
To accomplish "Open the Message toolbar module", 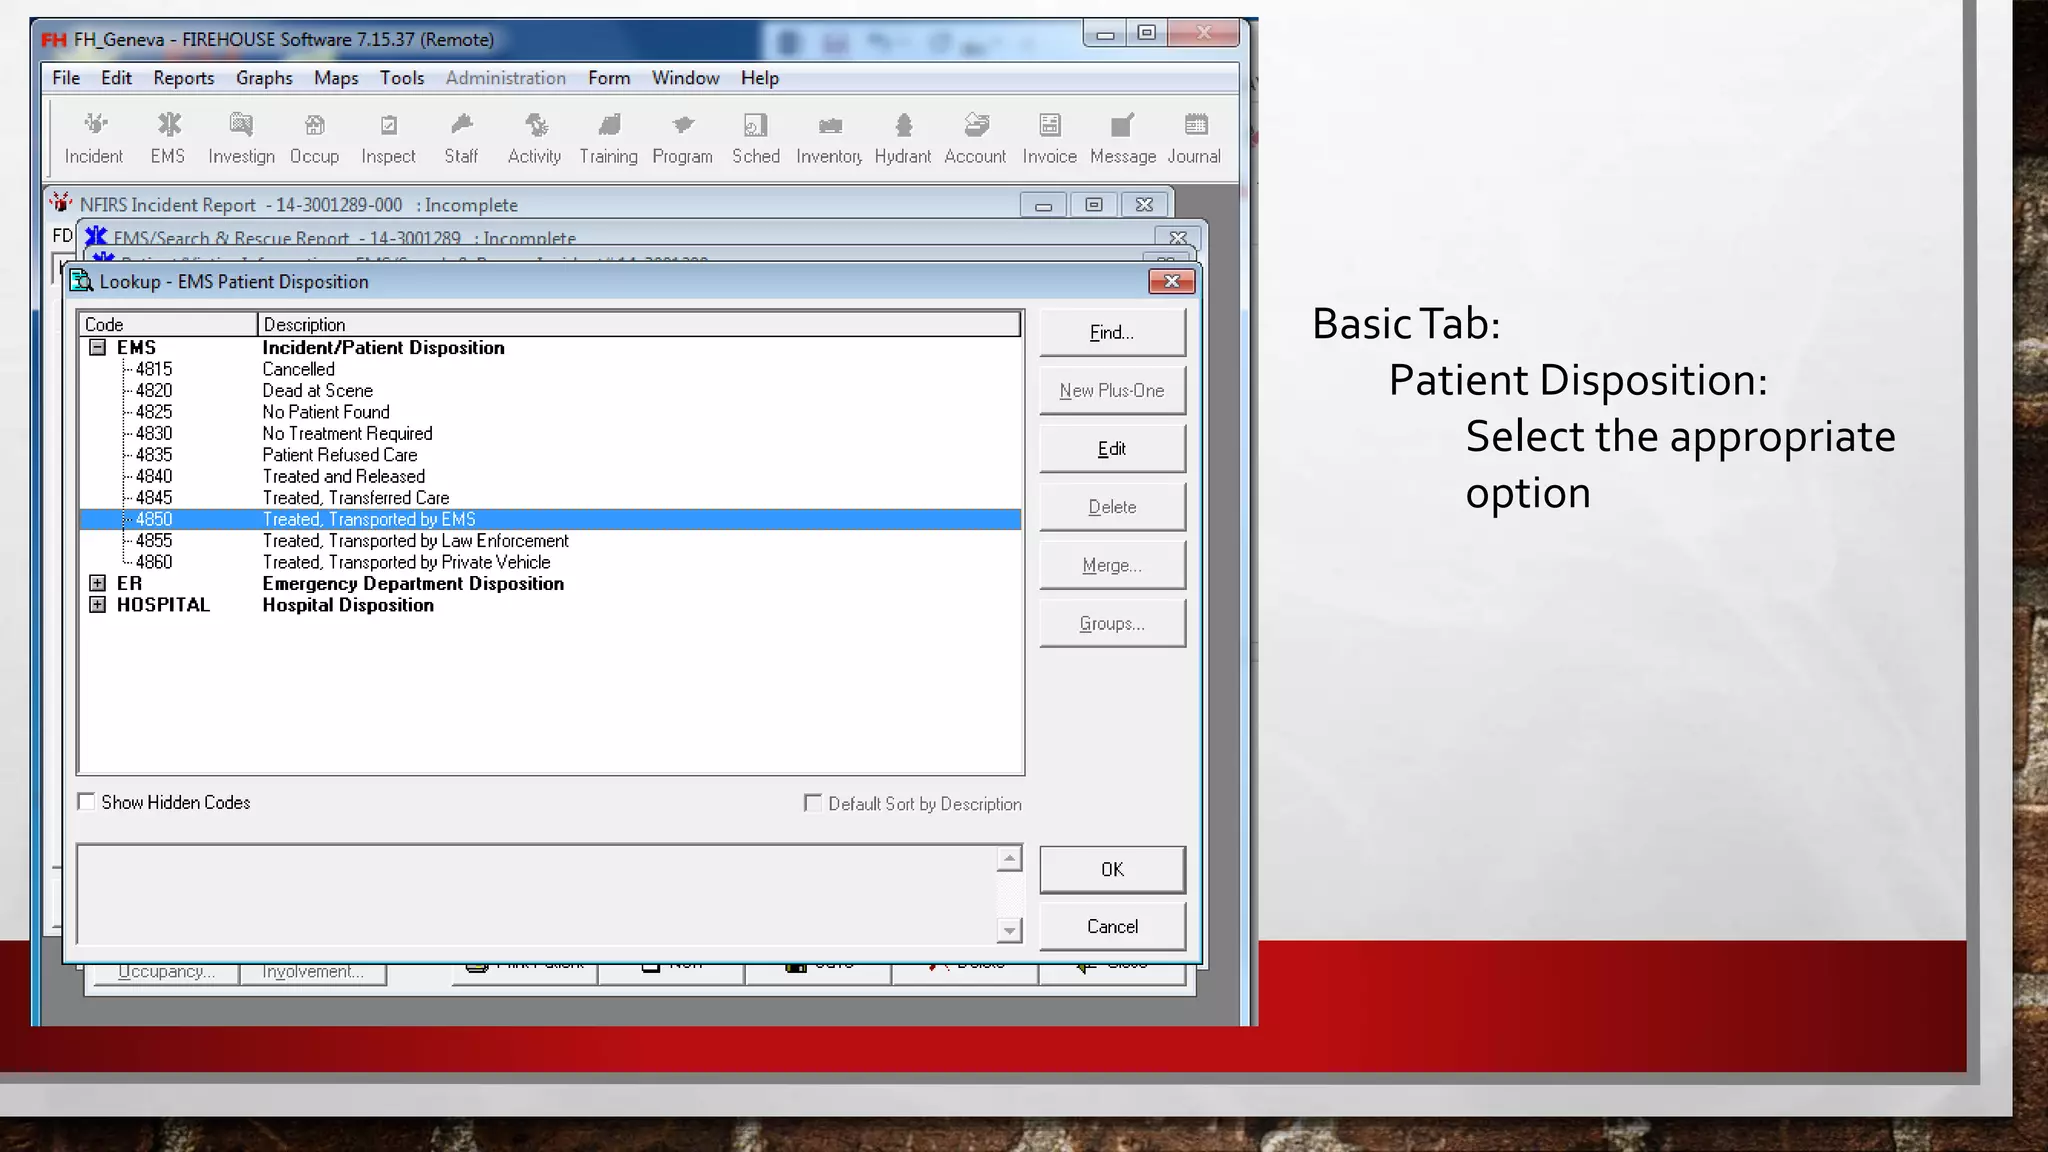I will (1123, 139).
